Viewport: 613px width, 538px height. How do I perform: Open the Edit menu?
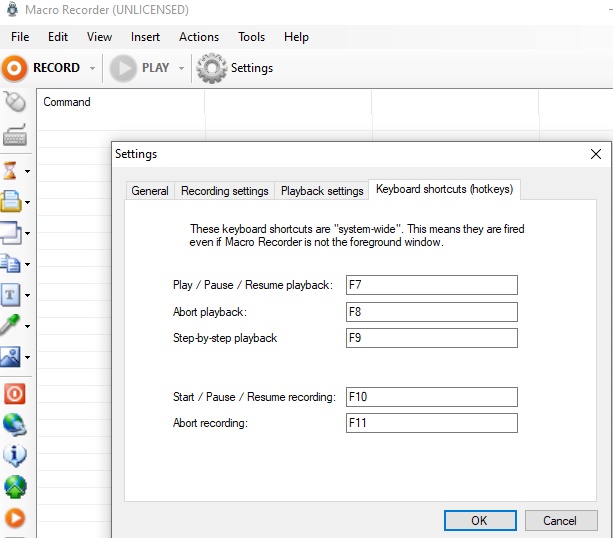[58, 37]
